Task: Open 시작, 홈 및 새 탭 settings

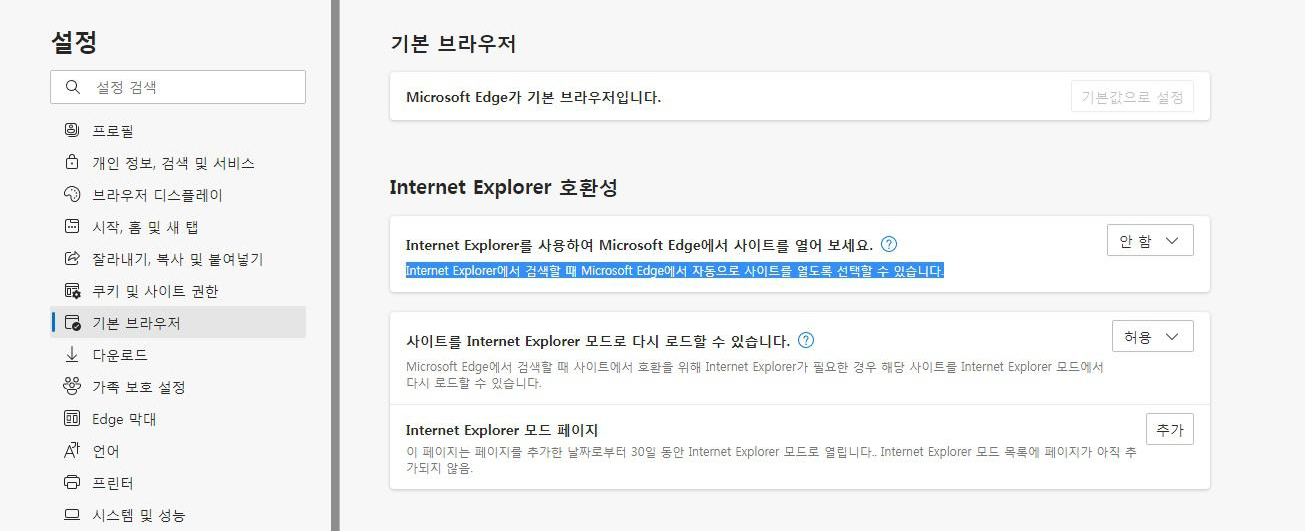Action: click(x=178, y=226)
